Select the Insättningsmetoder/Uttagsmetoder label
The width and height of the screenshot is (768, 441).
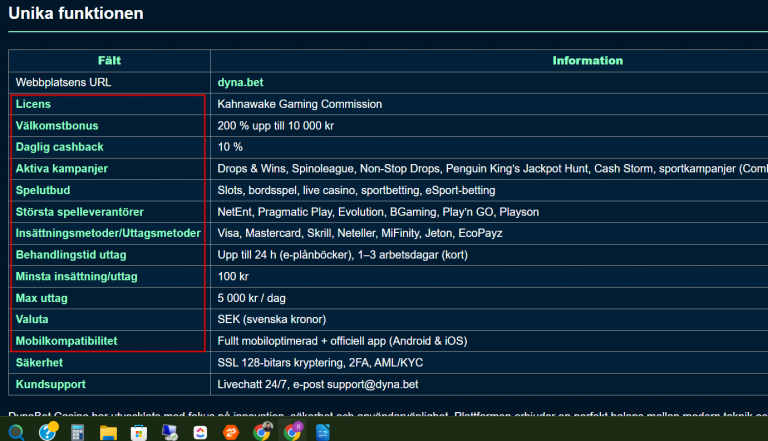[108, 233]
